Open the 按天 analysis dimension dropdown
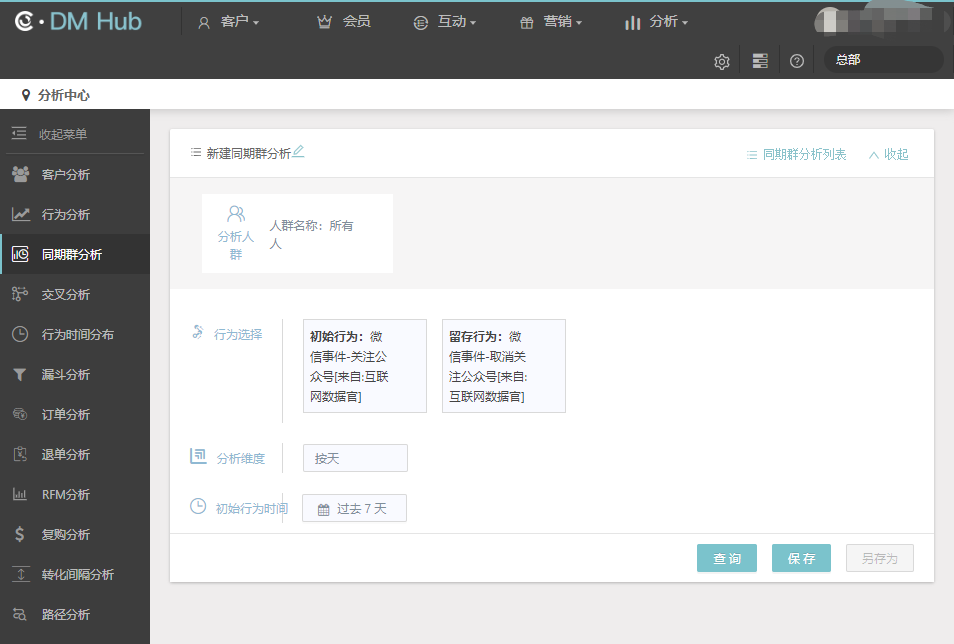 (x=355, y=458)
